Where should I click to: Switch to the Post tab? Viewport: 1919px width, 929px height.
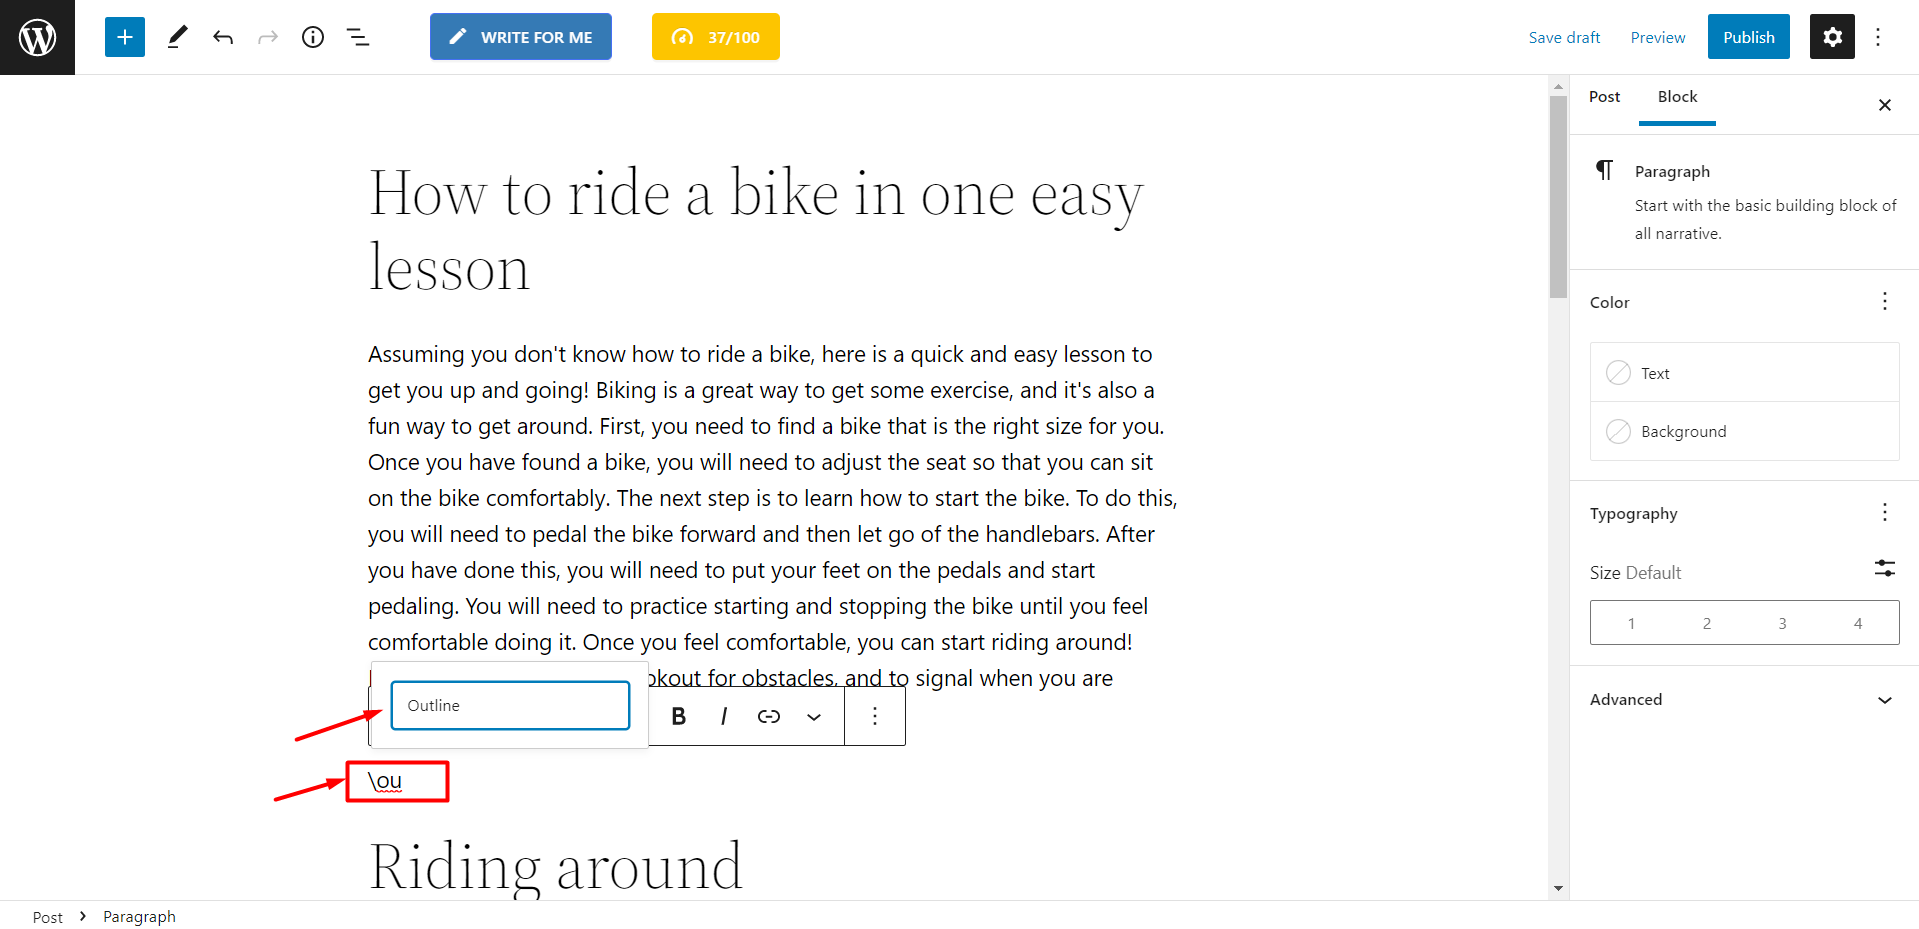pos(1604,97)
